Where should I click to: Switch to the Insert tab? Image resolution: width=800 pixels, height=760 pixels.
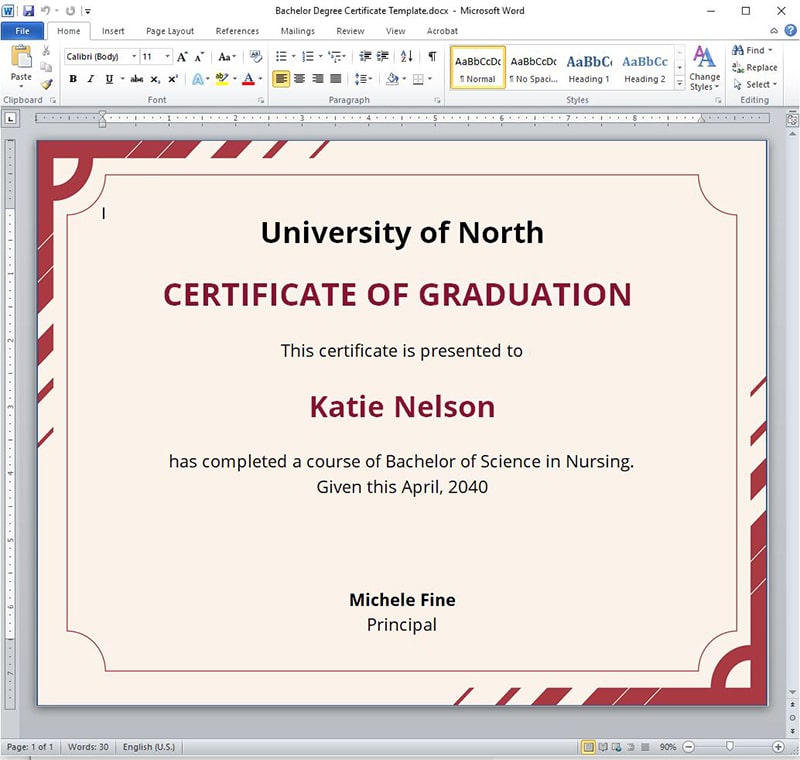113,31
